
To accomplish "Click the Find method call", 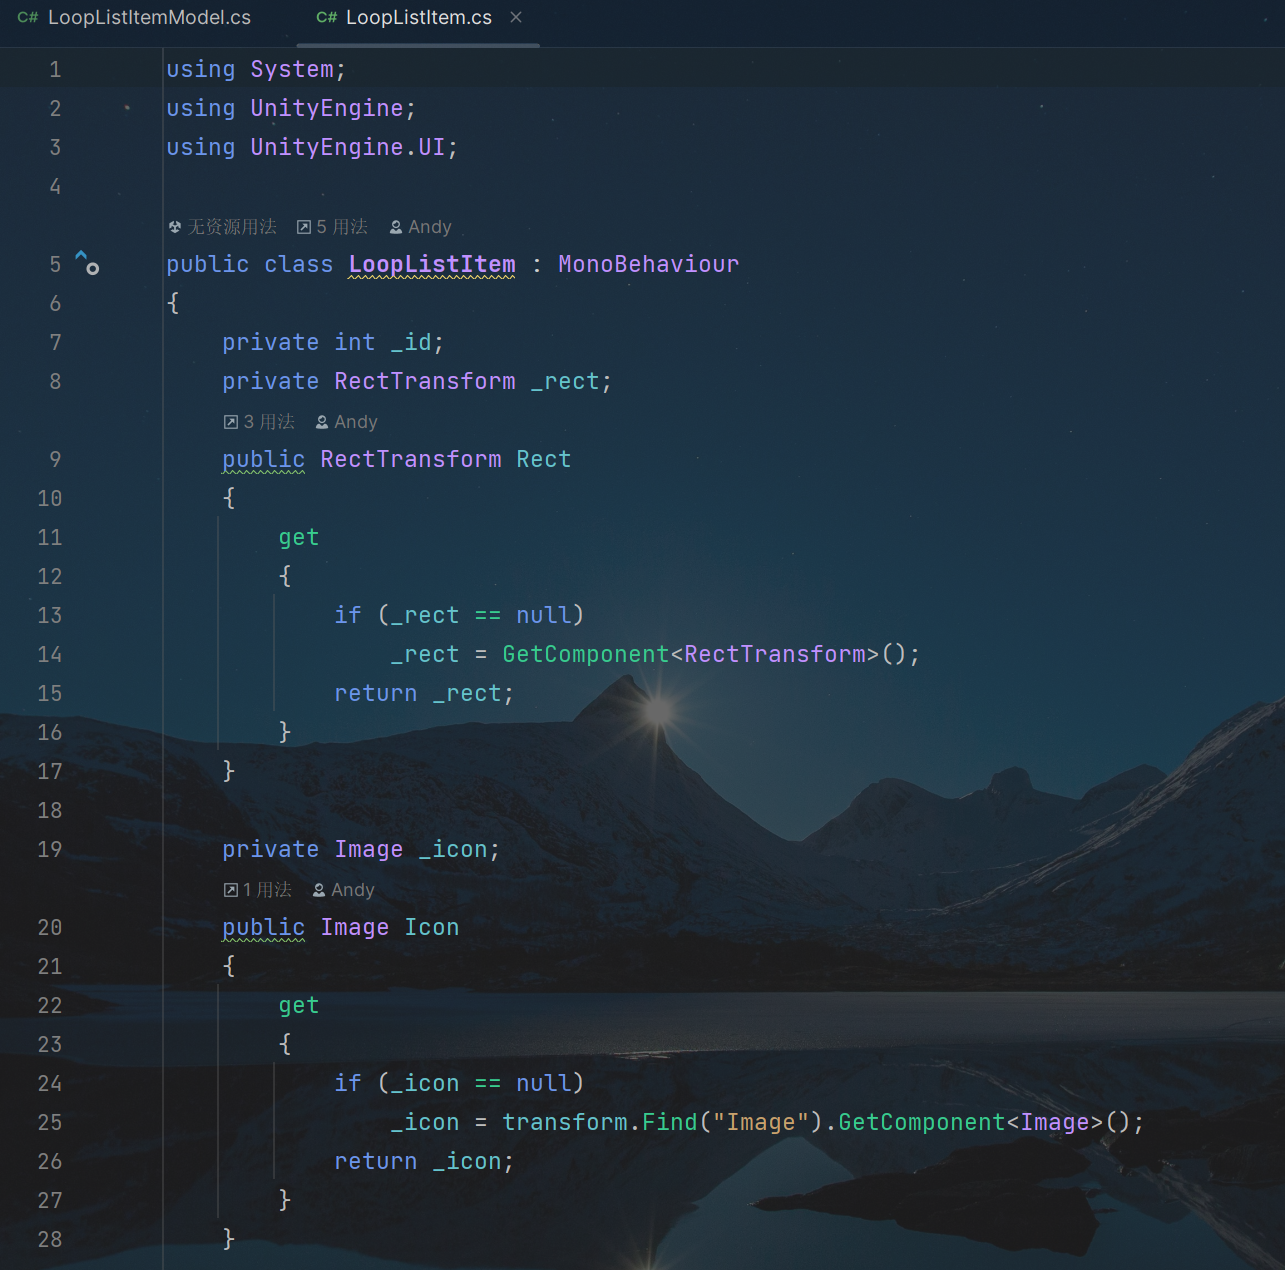I will point(670,1122).
